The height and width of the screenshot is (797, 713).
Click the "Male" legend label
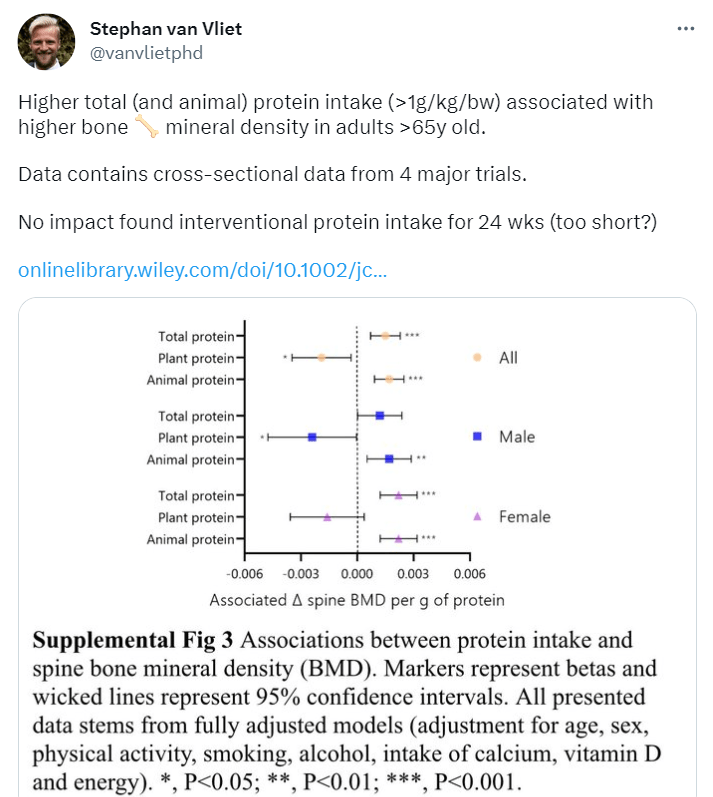point(517,437)
